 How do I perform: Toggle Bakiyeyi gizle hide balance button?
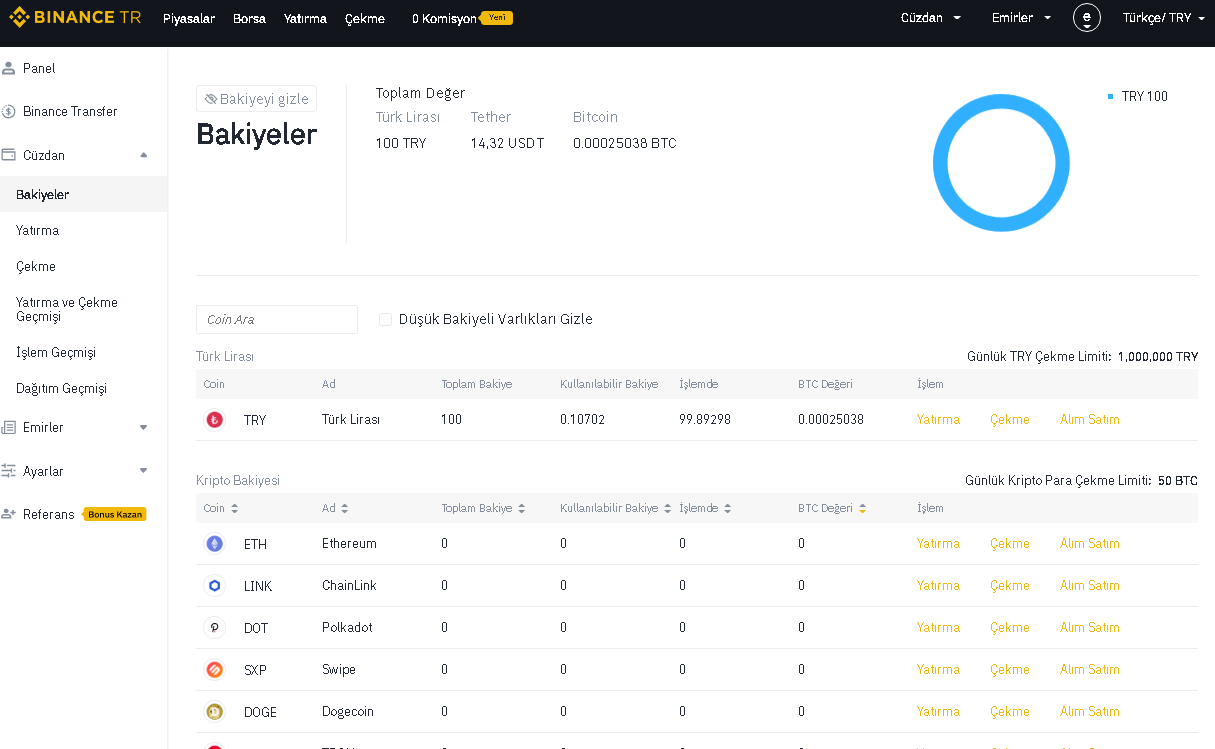[x=256, y=99]
